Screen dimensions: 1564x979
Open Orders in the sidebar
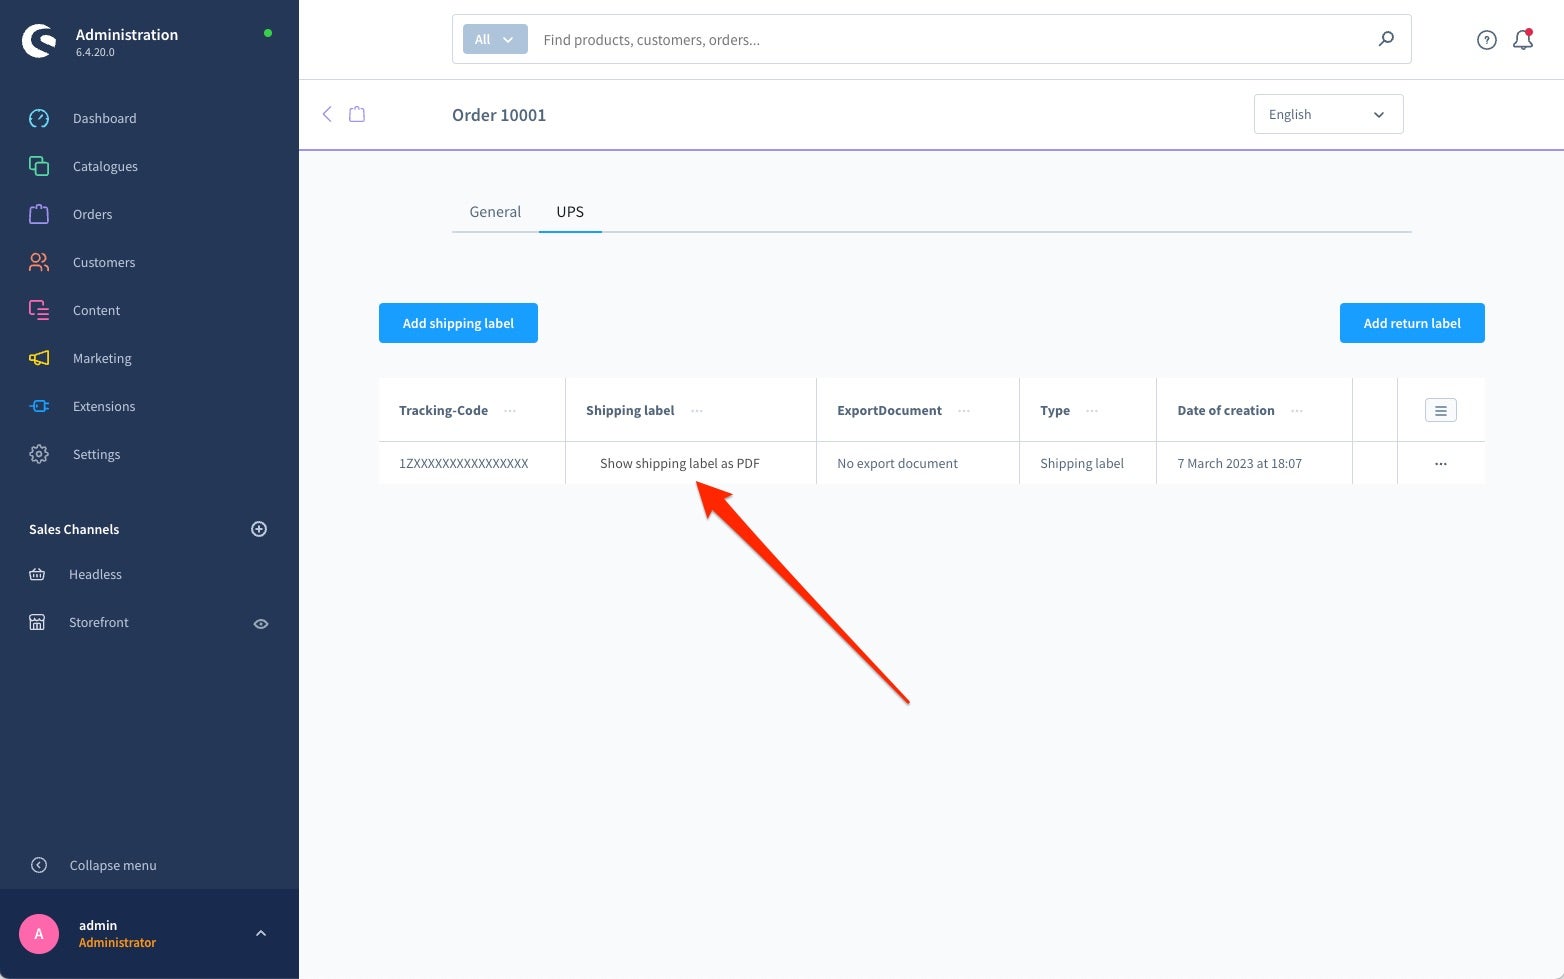coord(92,214)
